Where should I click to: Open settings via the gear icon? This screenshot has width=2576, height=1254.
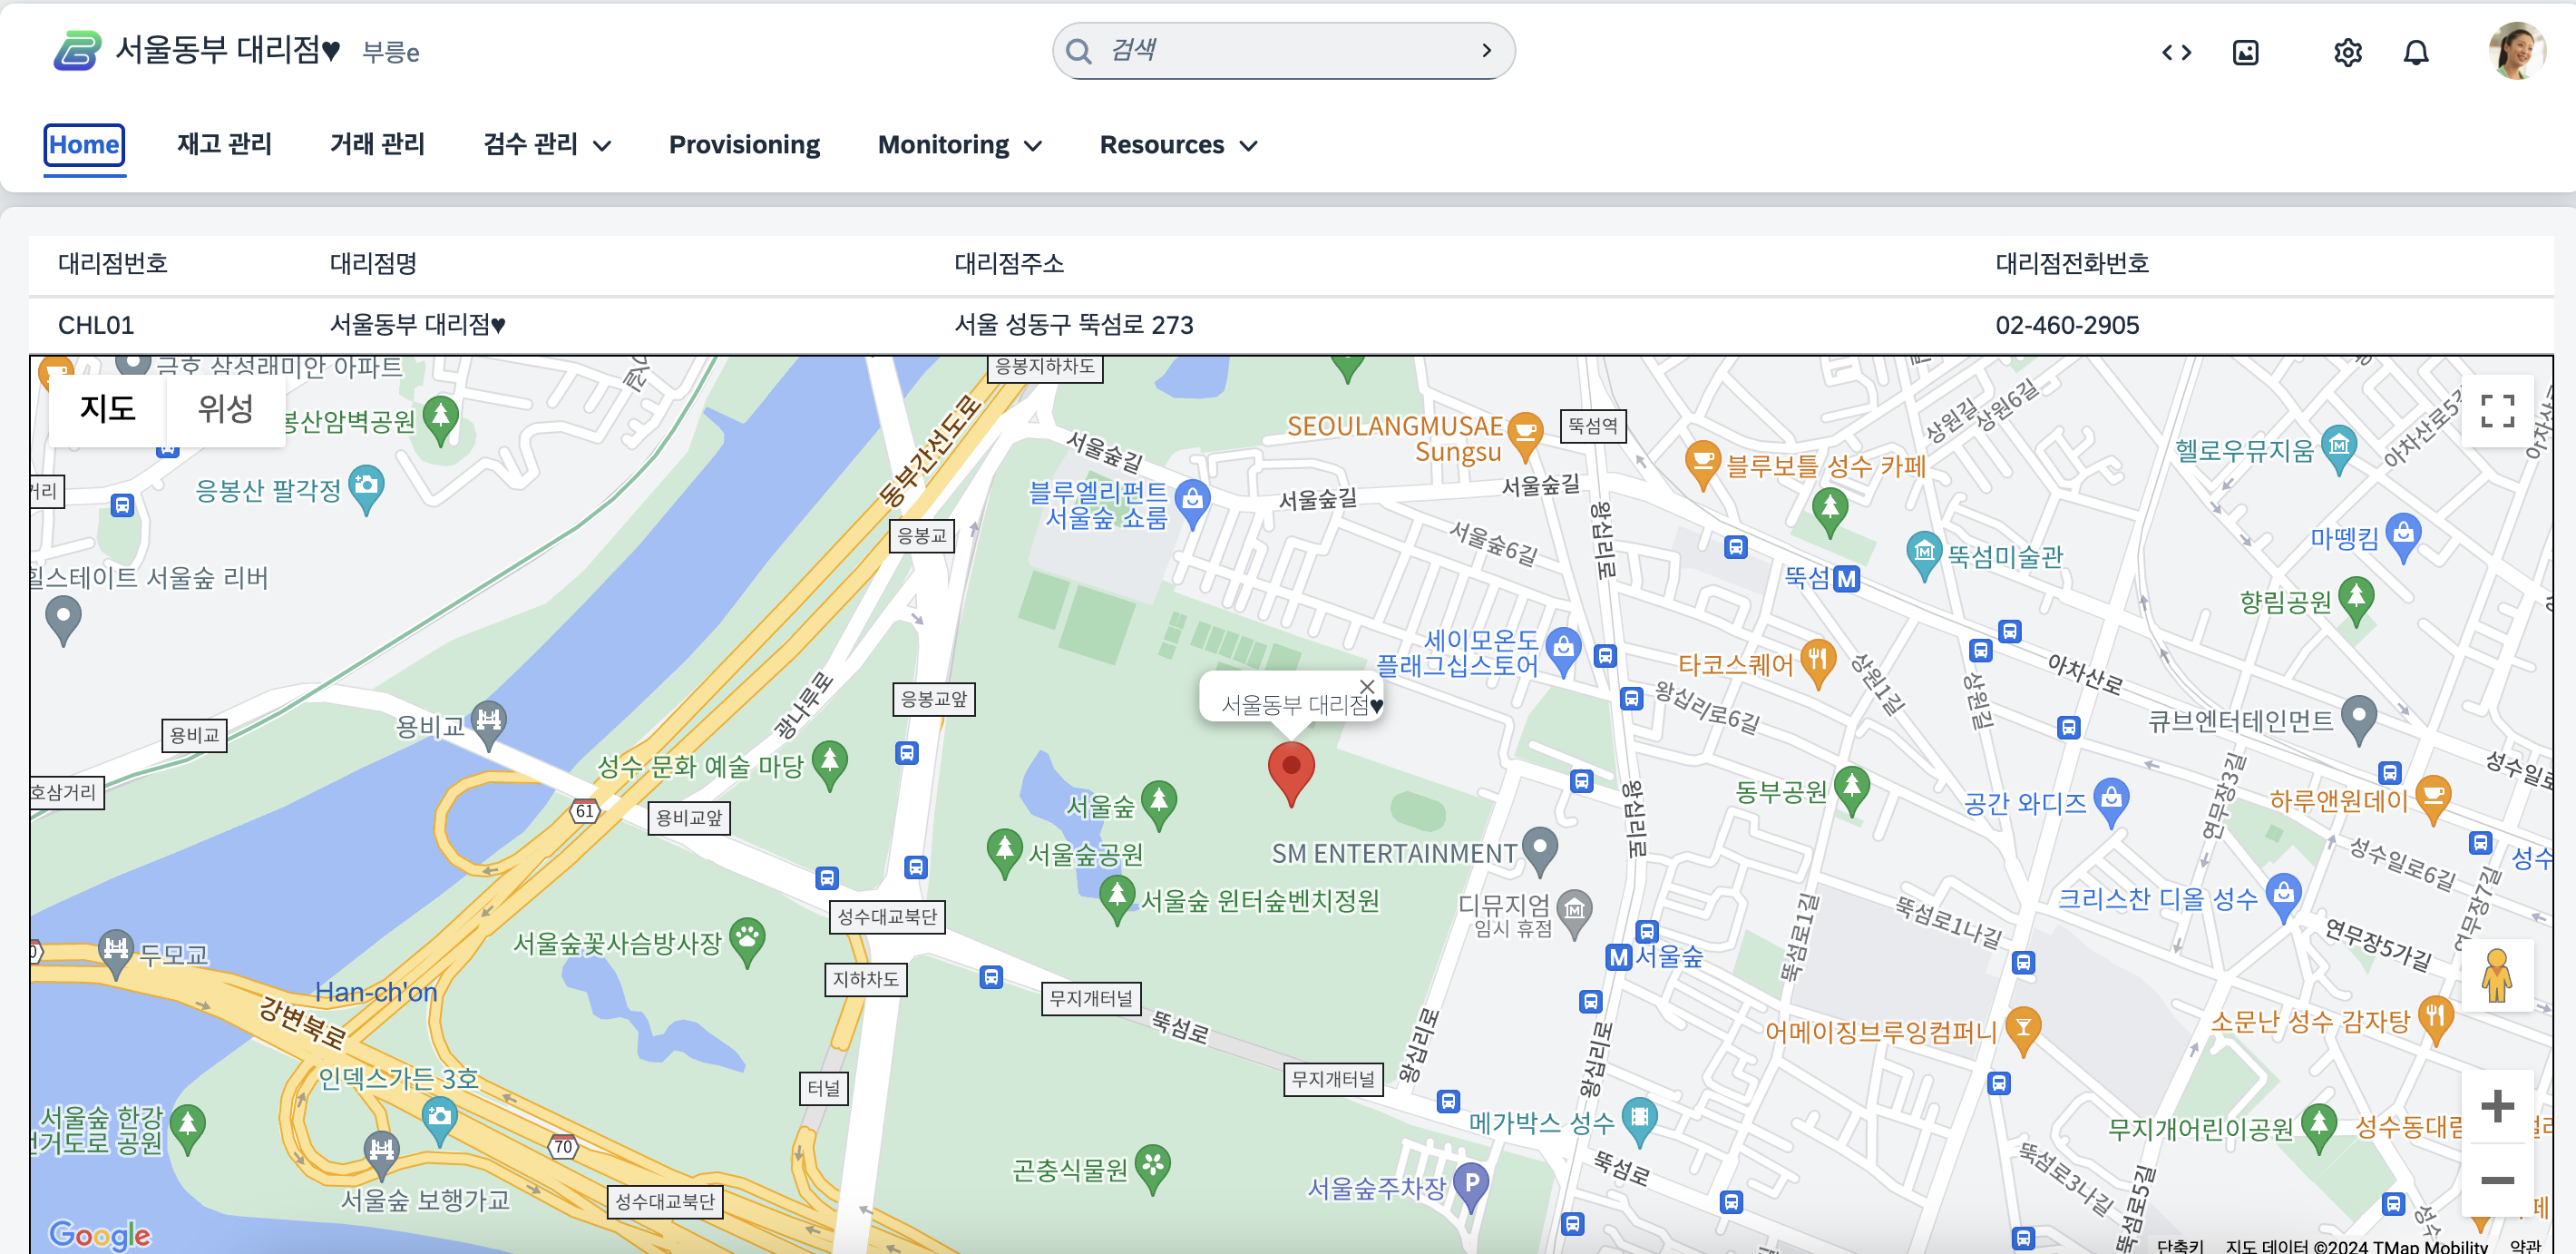pos(2347,52)
